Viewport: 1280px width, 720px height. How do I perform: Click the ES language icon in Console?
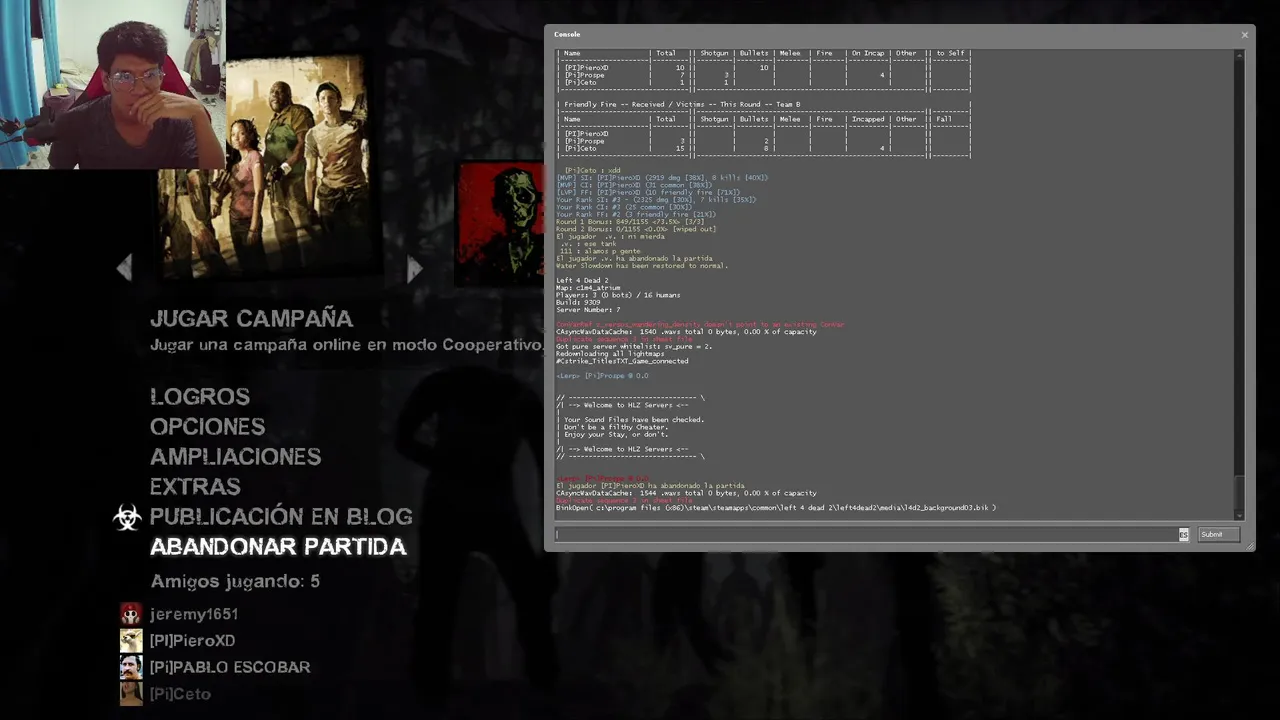coord(1183,535)
